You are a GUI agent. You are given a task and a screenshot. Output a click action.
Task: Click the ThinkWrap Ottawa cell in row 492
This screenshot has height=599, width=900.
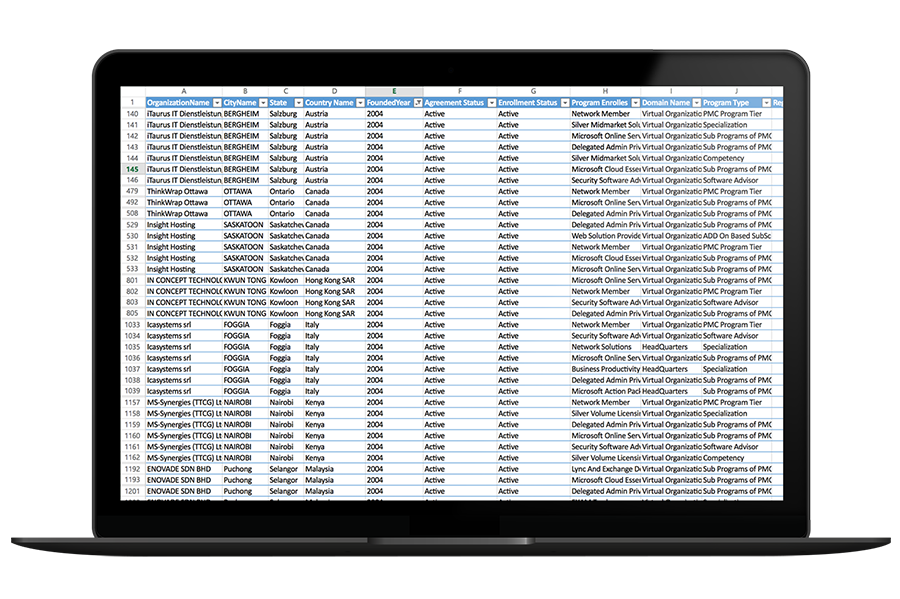(184, 203)
